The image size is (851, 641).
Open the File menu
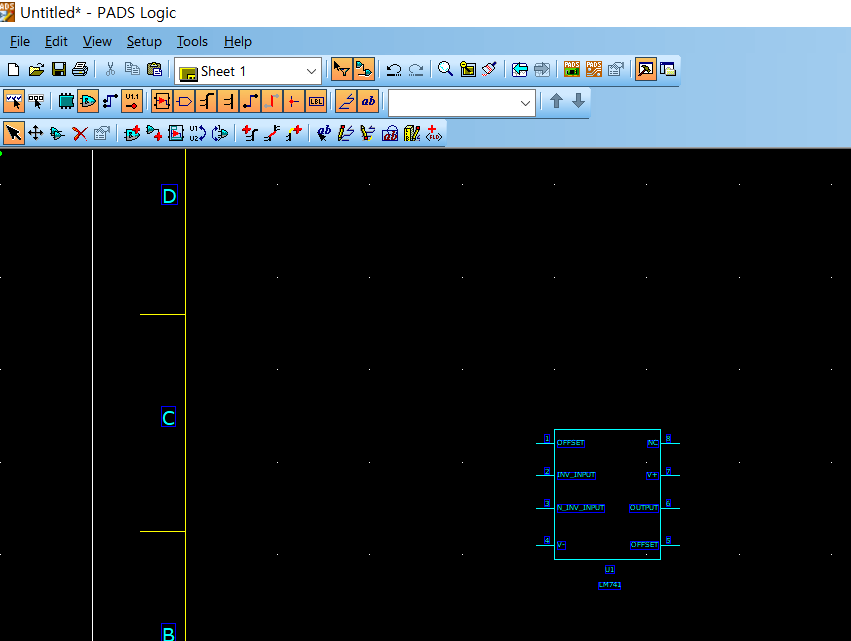click(20, 41)
